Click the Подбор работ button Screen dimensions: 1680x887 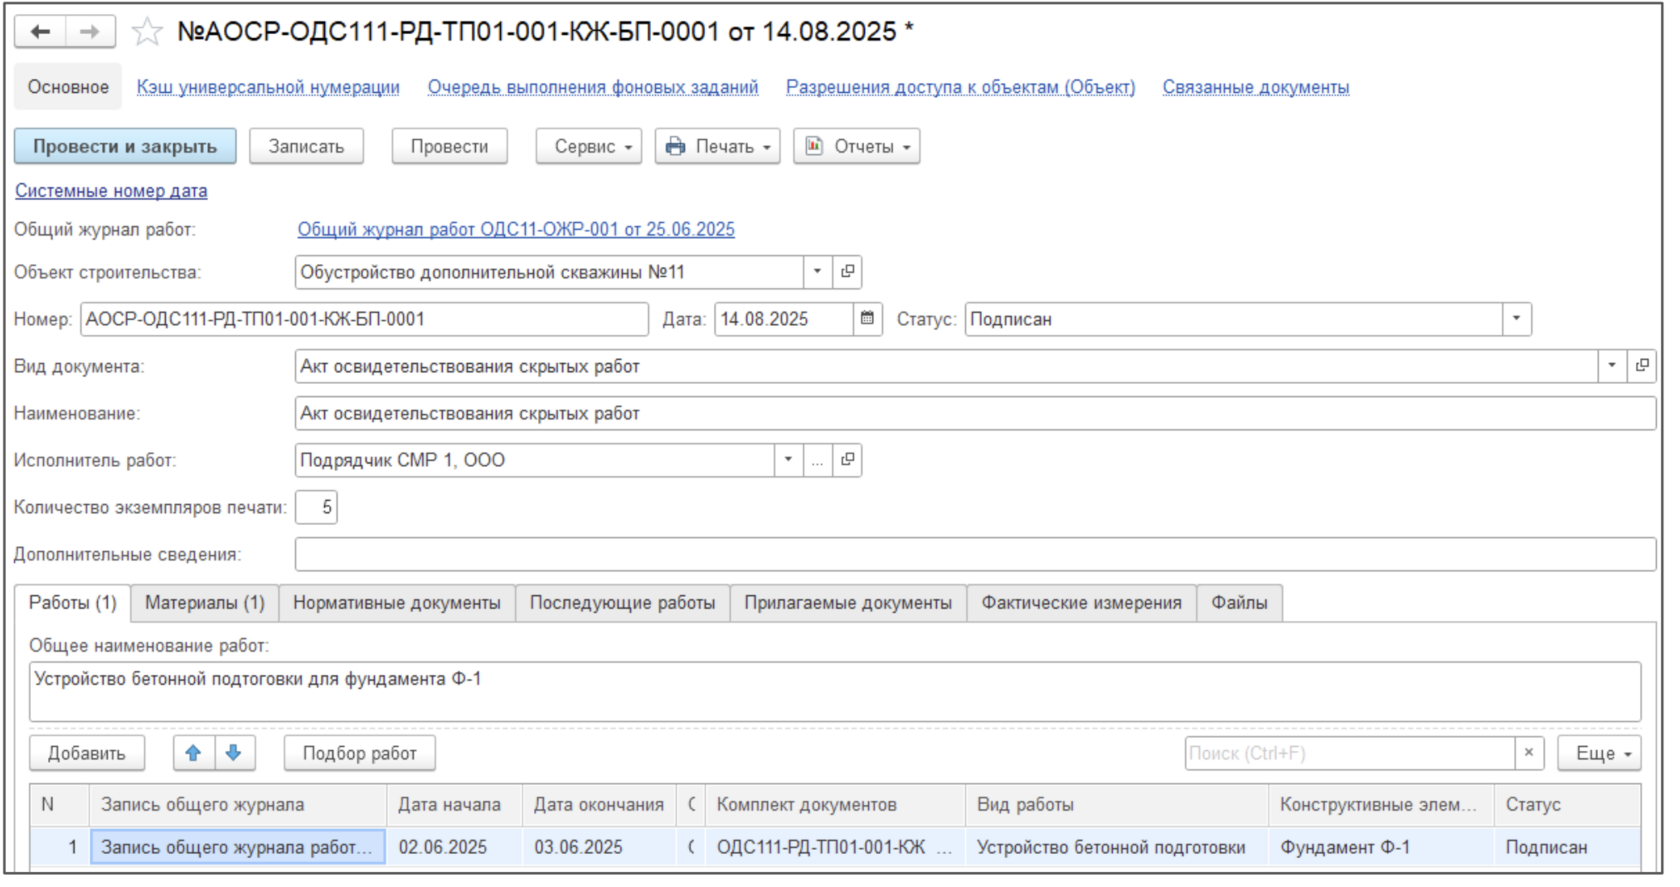click(x=359, y=753)
